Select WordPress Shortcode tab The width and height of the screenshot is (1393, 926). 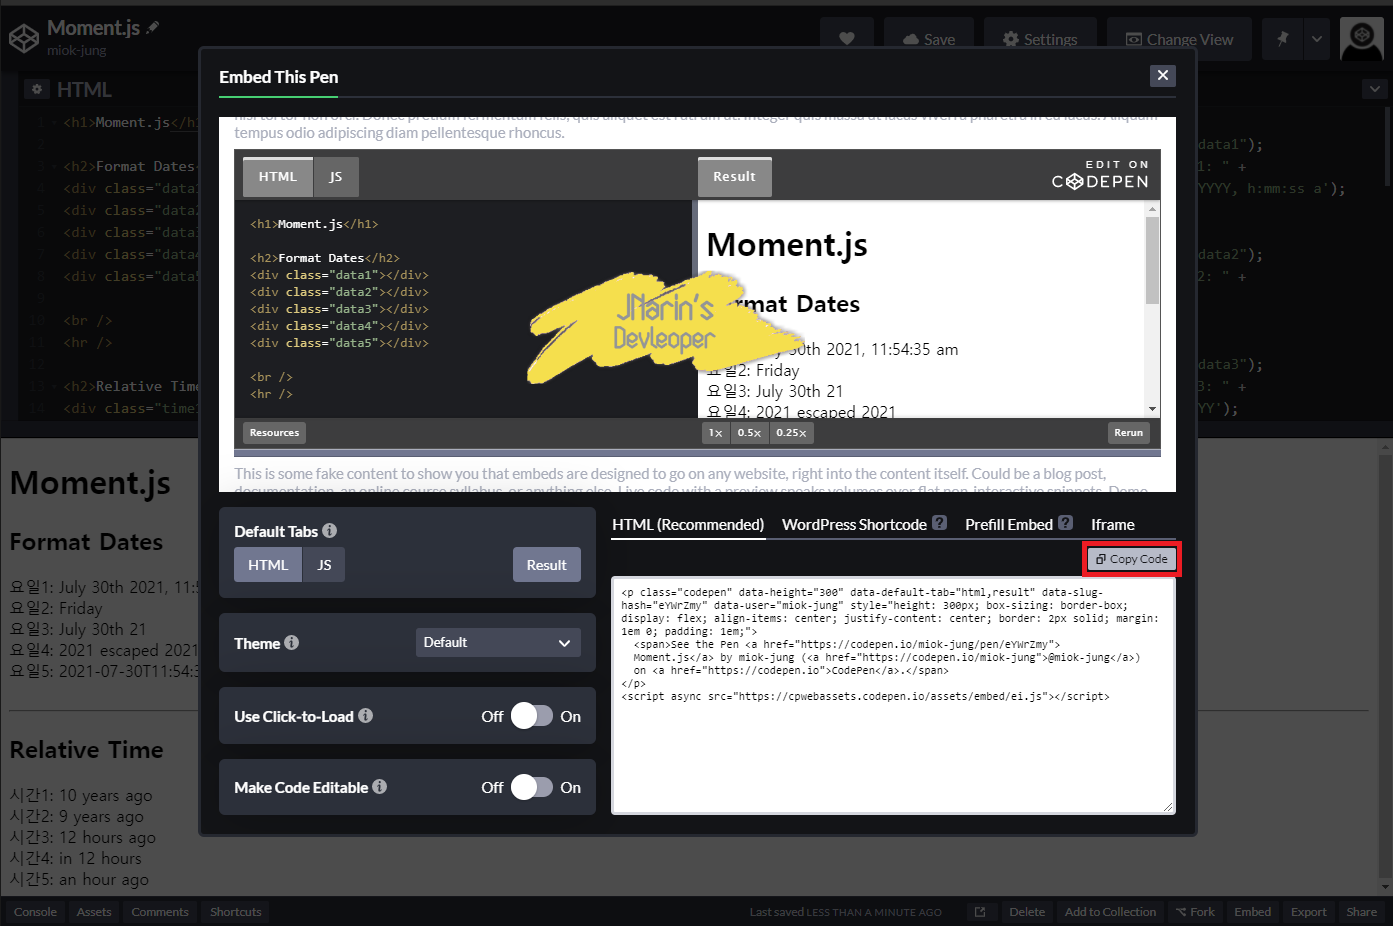pyautogui.click(x=854, y=525)
